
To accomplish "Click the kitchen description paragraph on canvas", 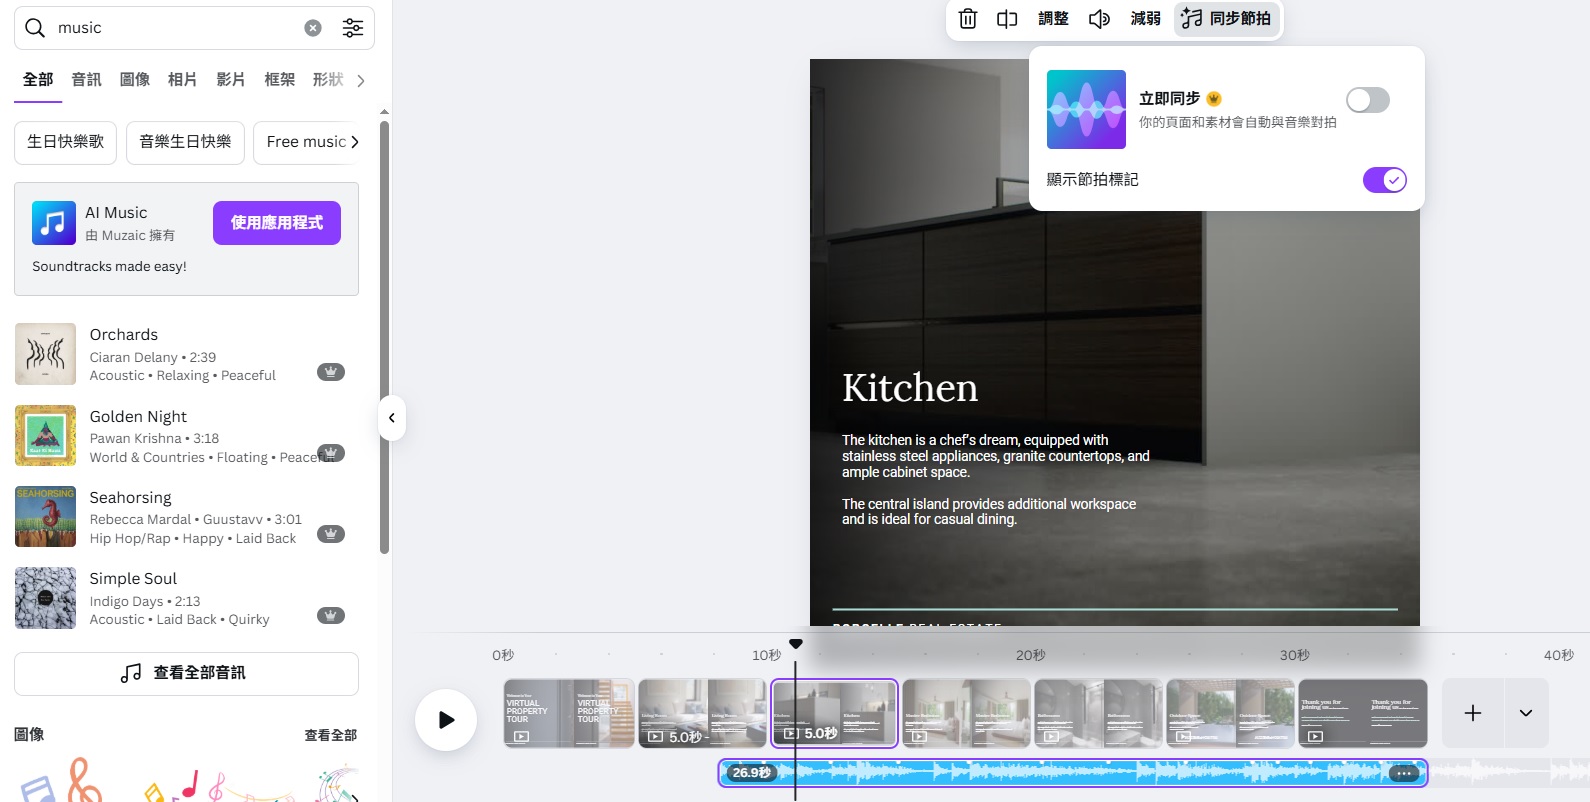I will pos(996,480).
